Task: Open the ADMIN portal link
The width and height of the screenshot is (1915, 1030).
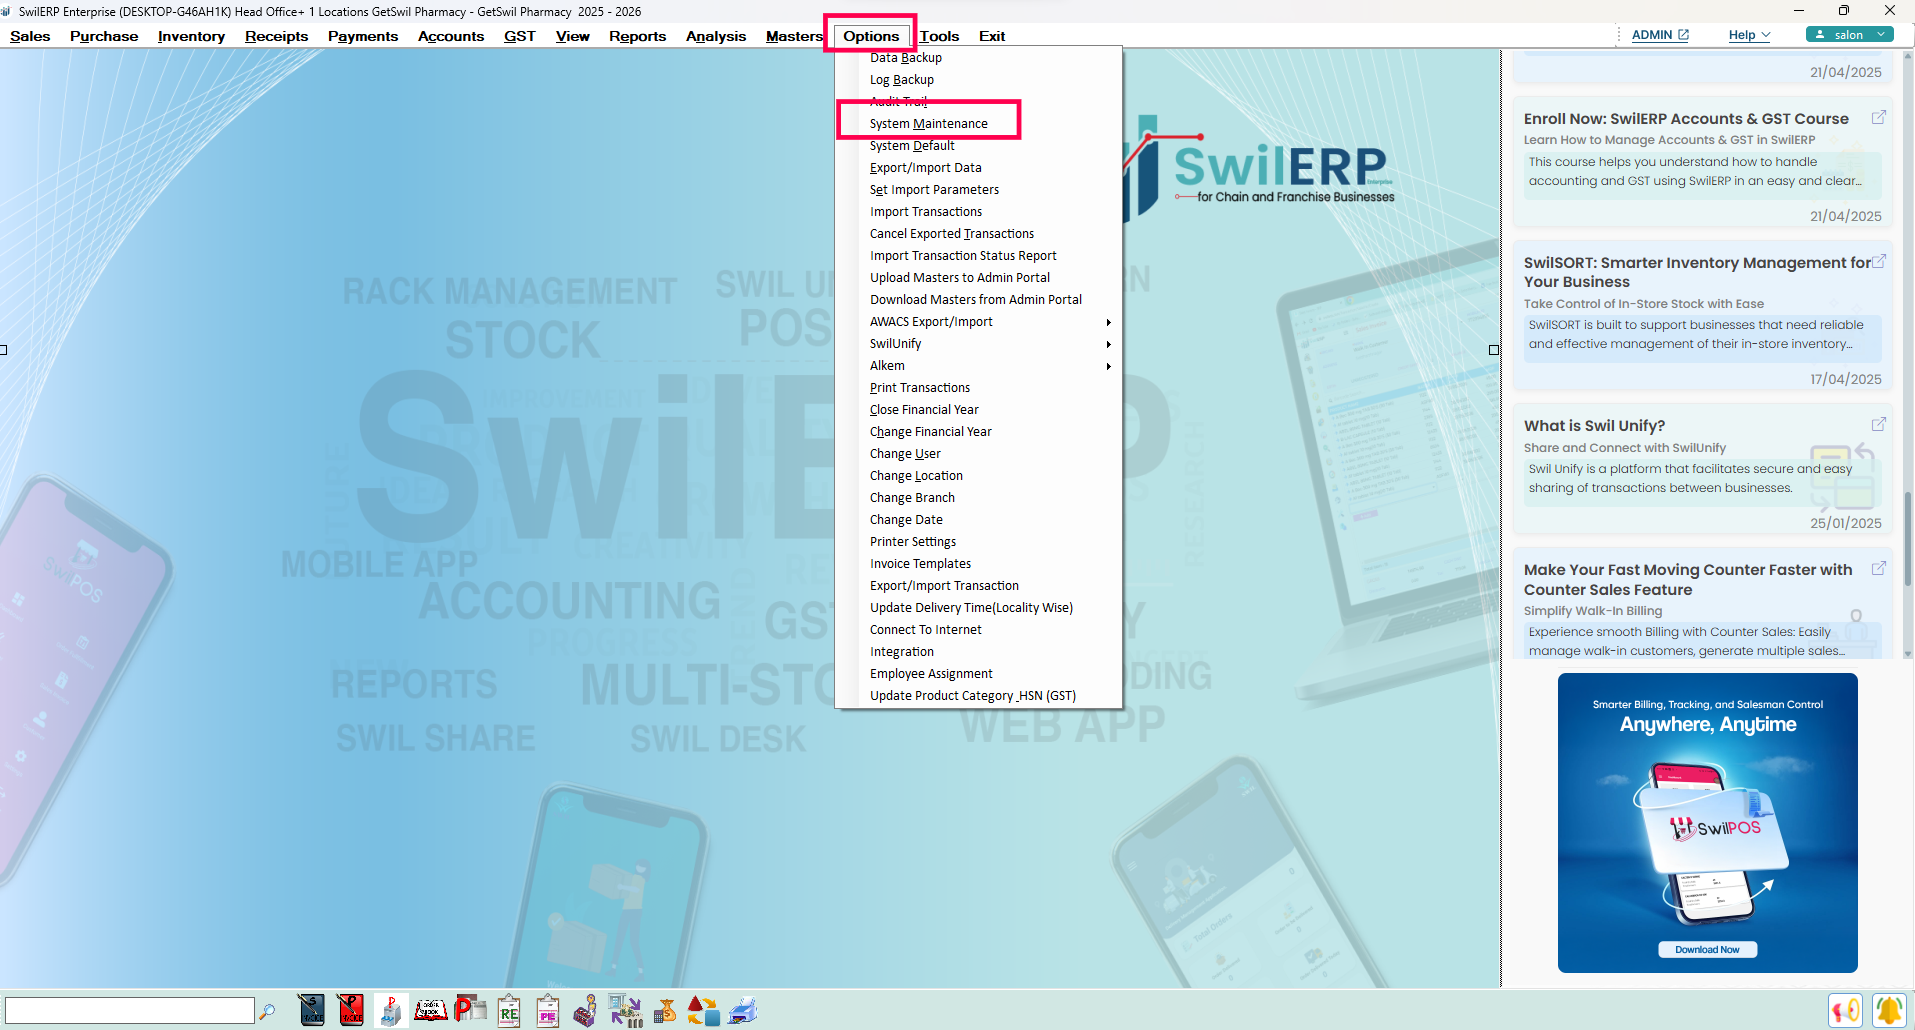Action: coord(1660,35)
